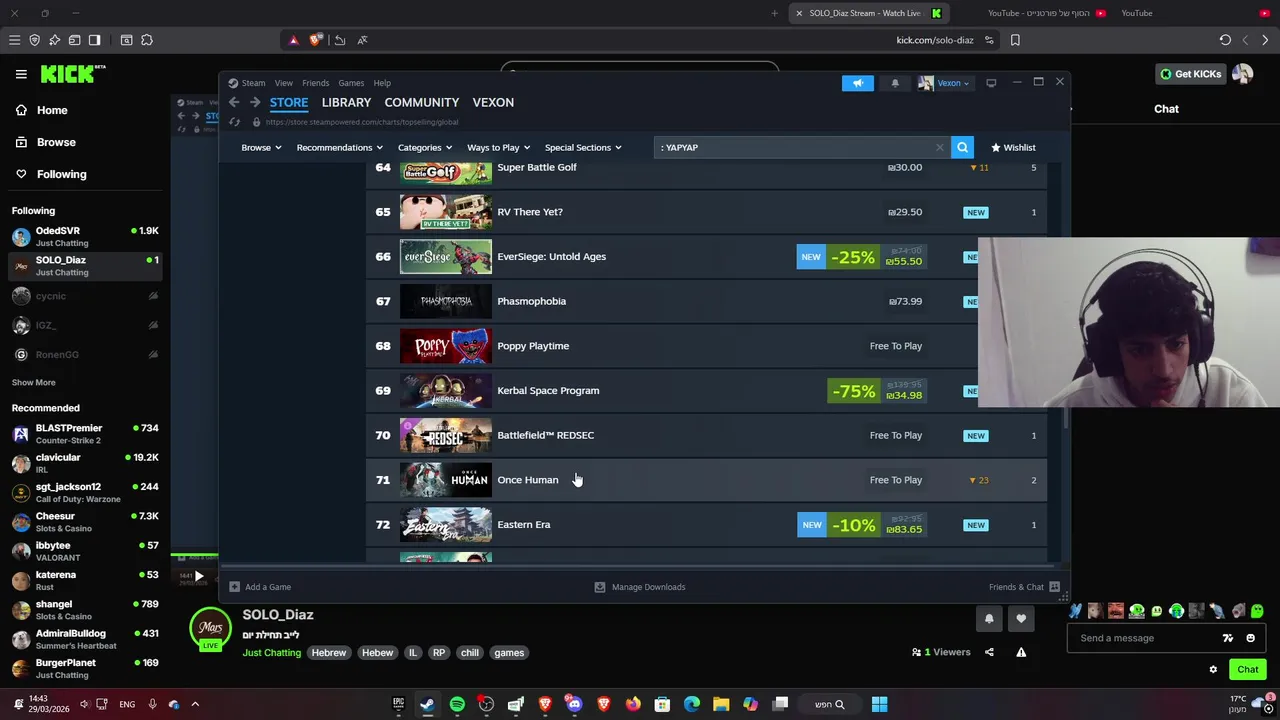Image resolution: width=1280 pixels, height=720 pixels.
Task: Open OdedSVR channel in Following list
Action: pyautogui.click(x=85, y=237)
